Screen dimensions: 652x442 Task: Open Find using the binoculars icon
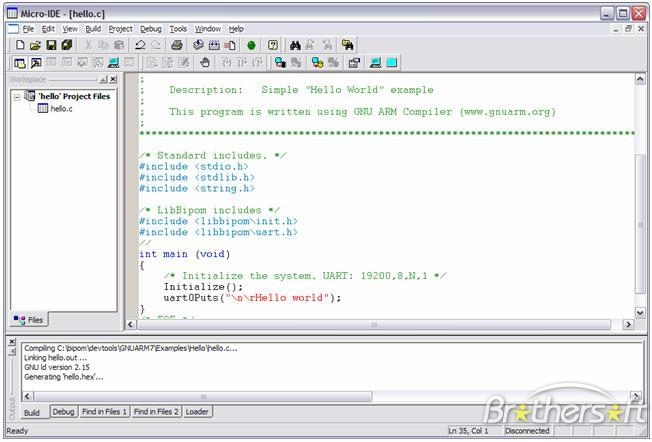pos(295,45)
